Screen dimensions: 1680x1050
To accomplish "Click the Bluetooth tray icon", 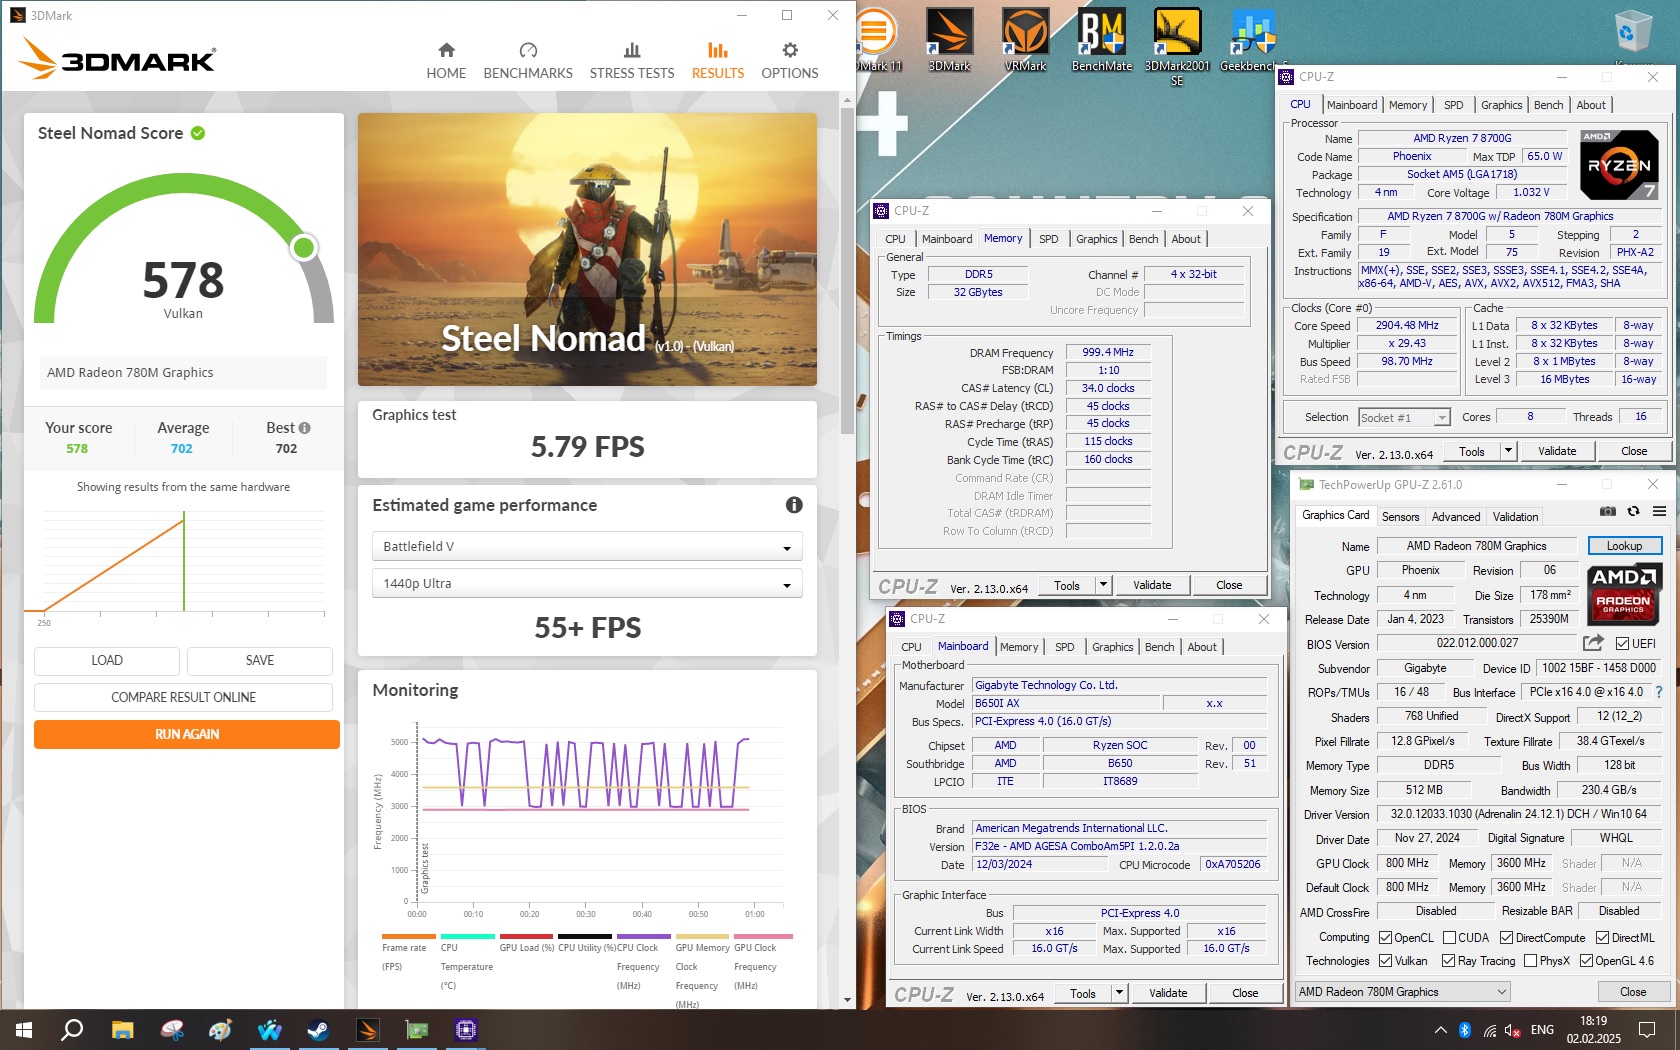I will tap(1465, 1030).
